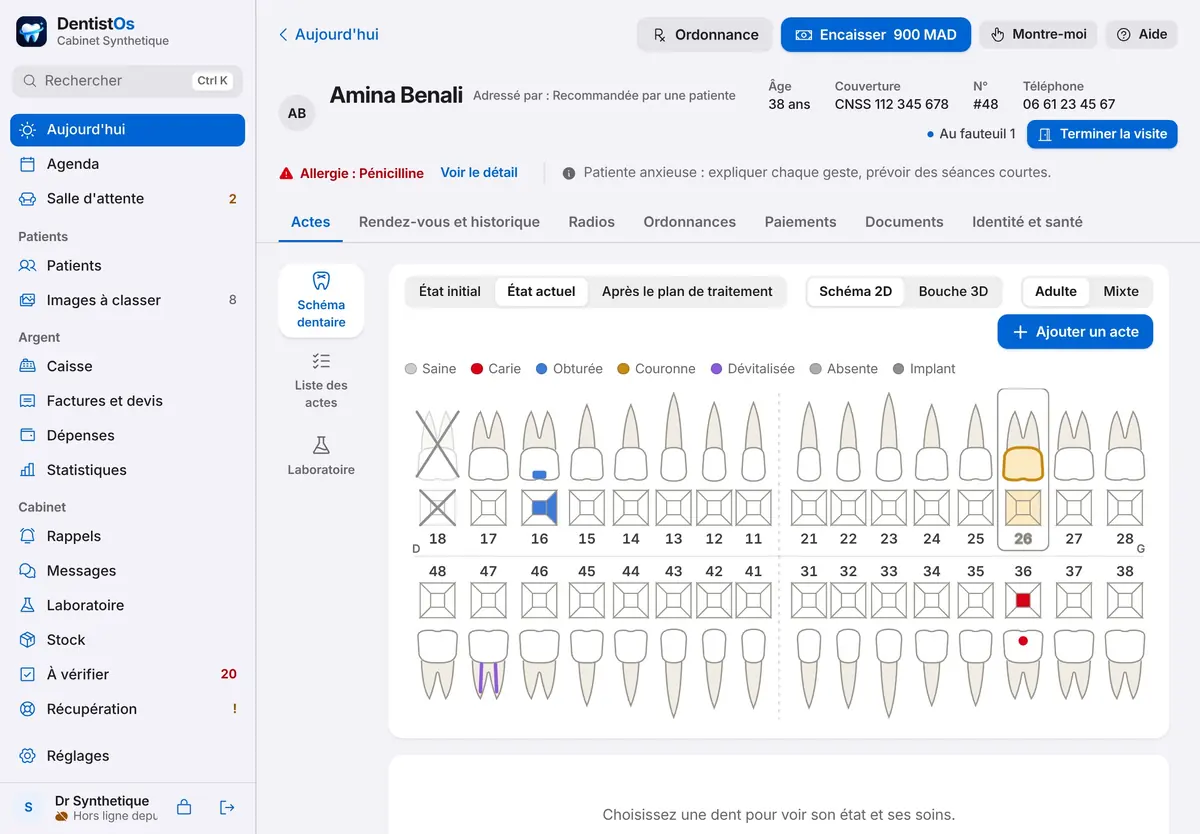Open the Laboratoire panel under Liste des actes
This screenshot has height=834, width=1200.
[321, 456]
